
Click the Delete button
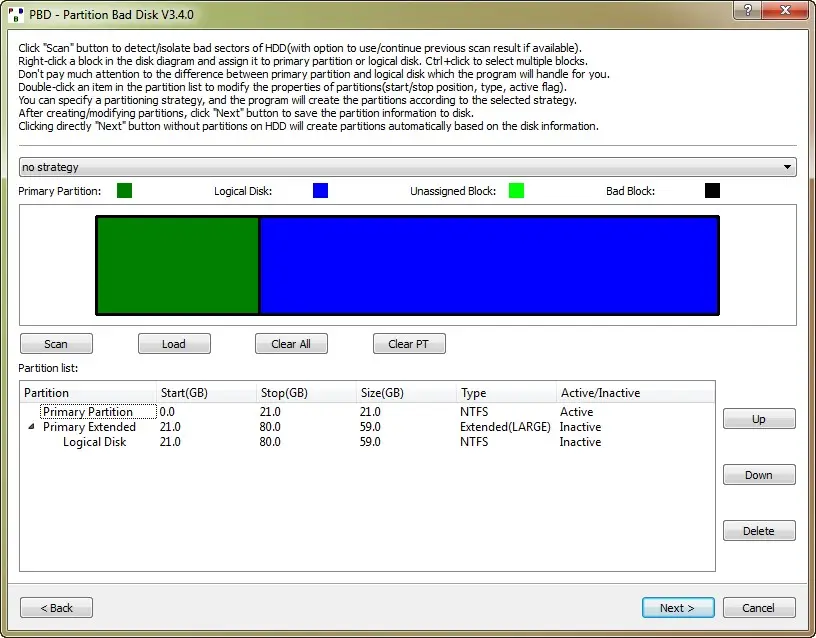pyautogui.click(x=759, y=531)
